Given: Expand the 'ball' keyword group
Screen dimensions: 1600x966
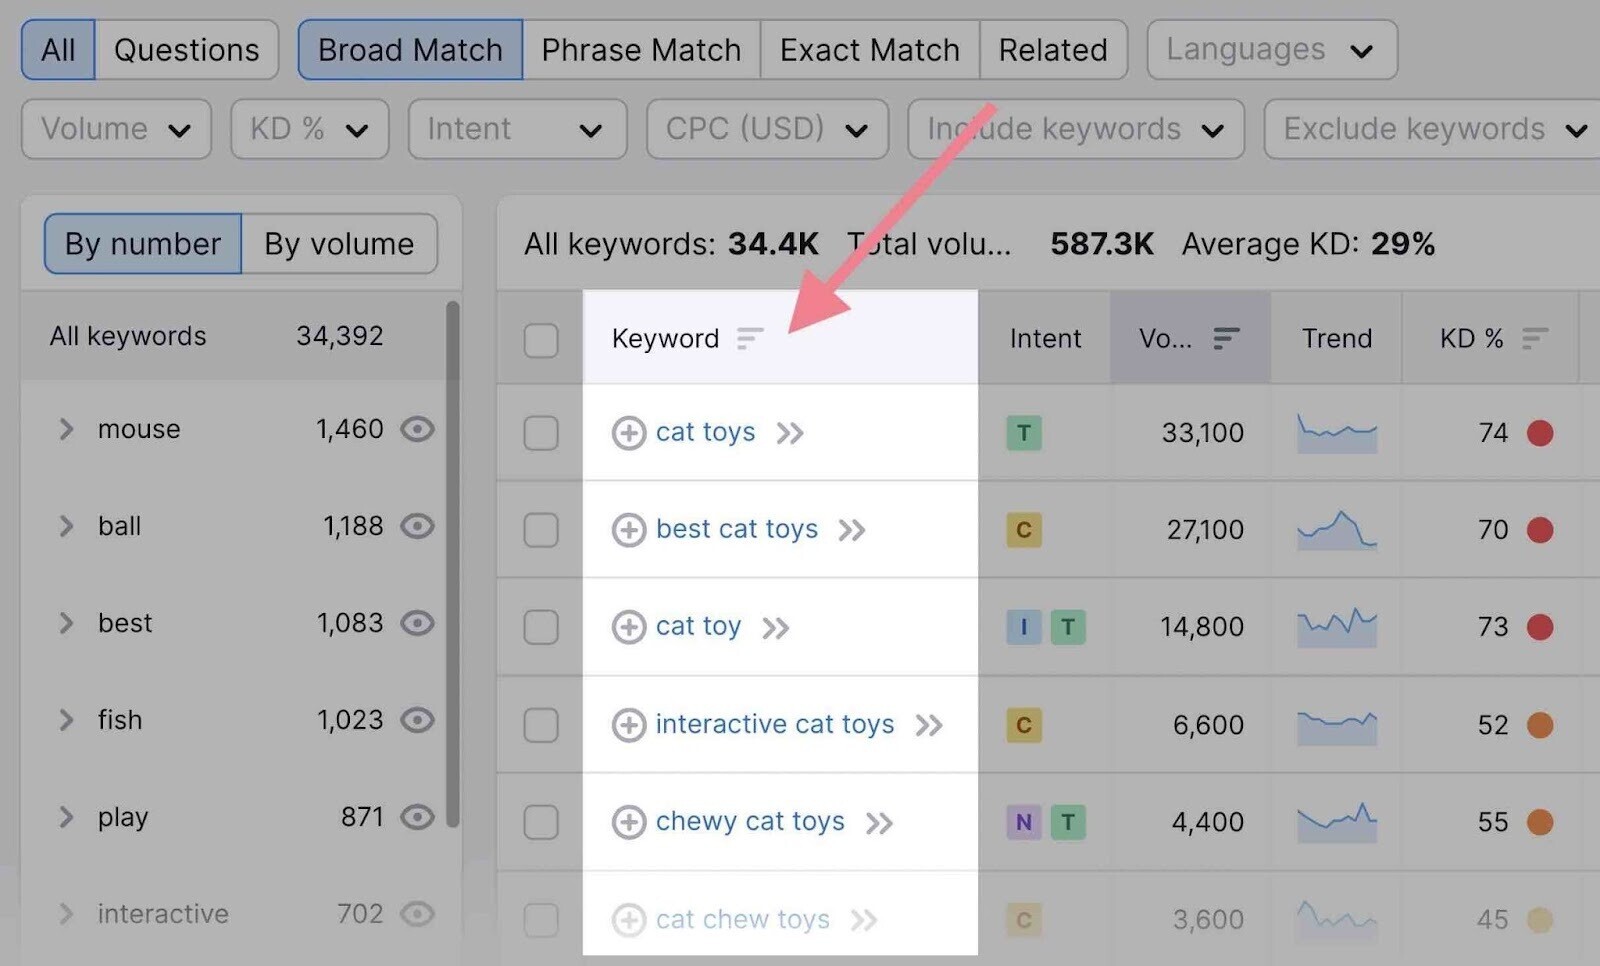Looking at the screenshot, I should click(66, 526).
